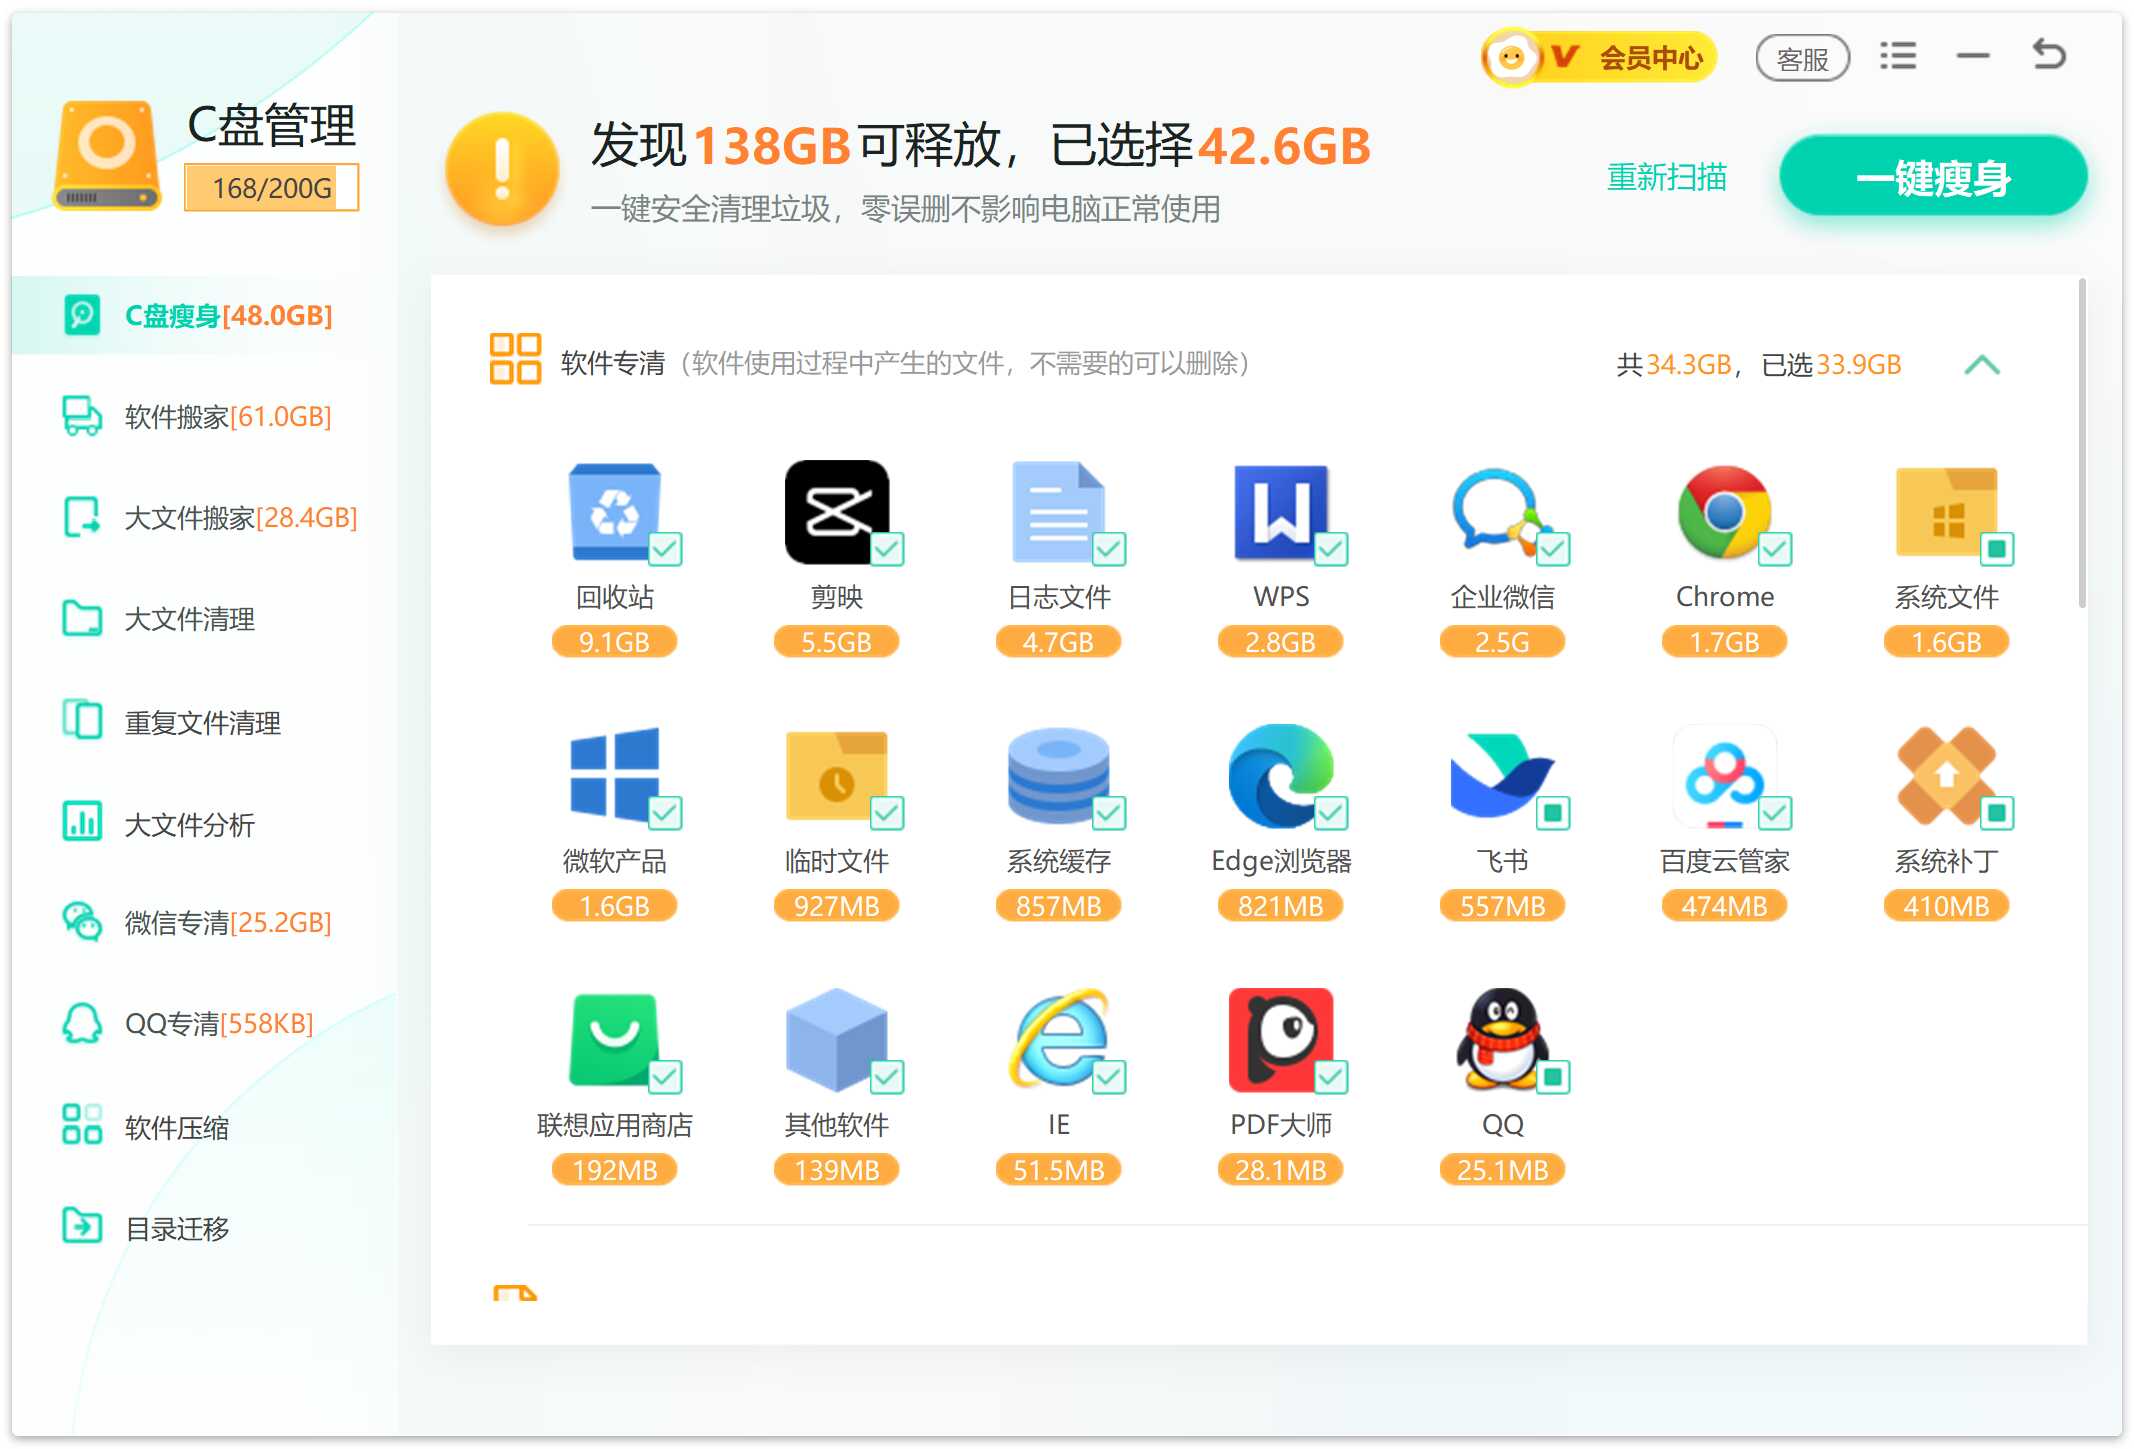
Task: Click the 一键瘦身 button
Action: pyautogui.click(x=1933, y=177)
